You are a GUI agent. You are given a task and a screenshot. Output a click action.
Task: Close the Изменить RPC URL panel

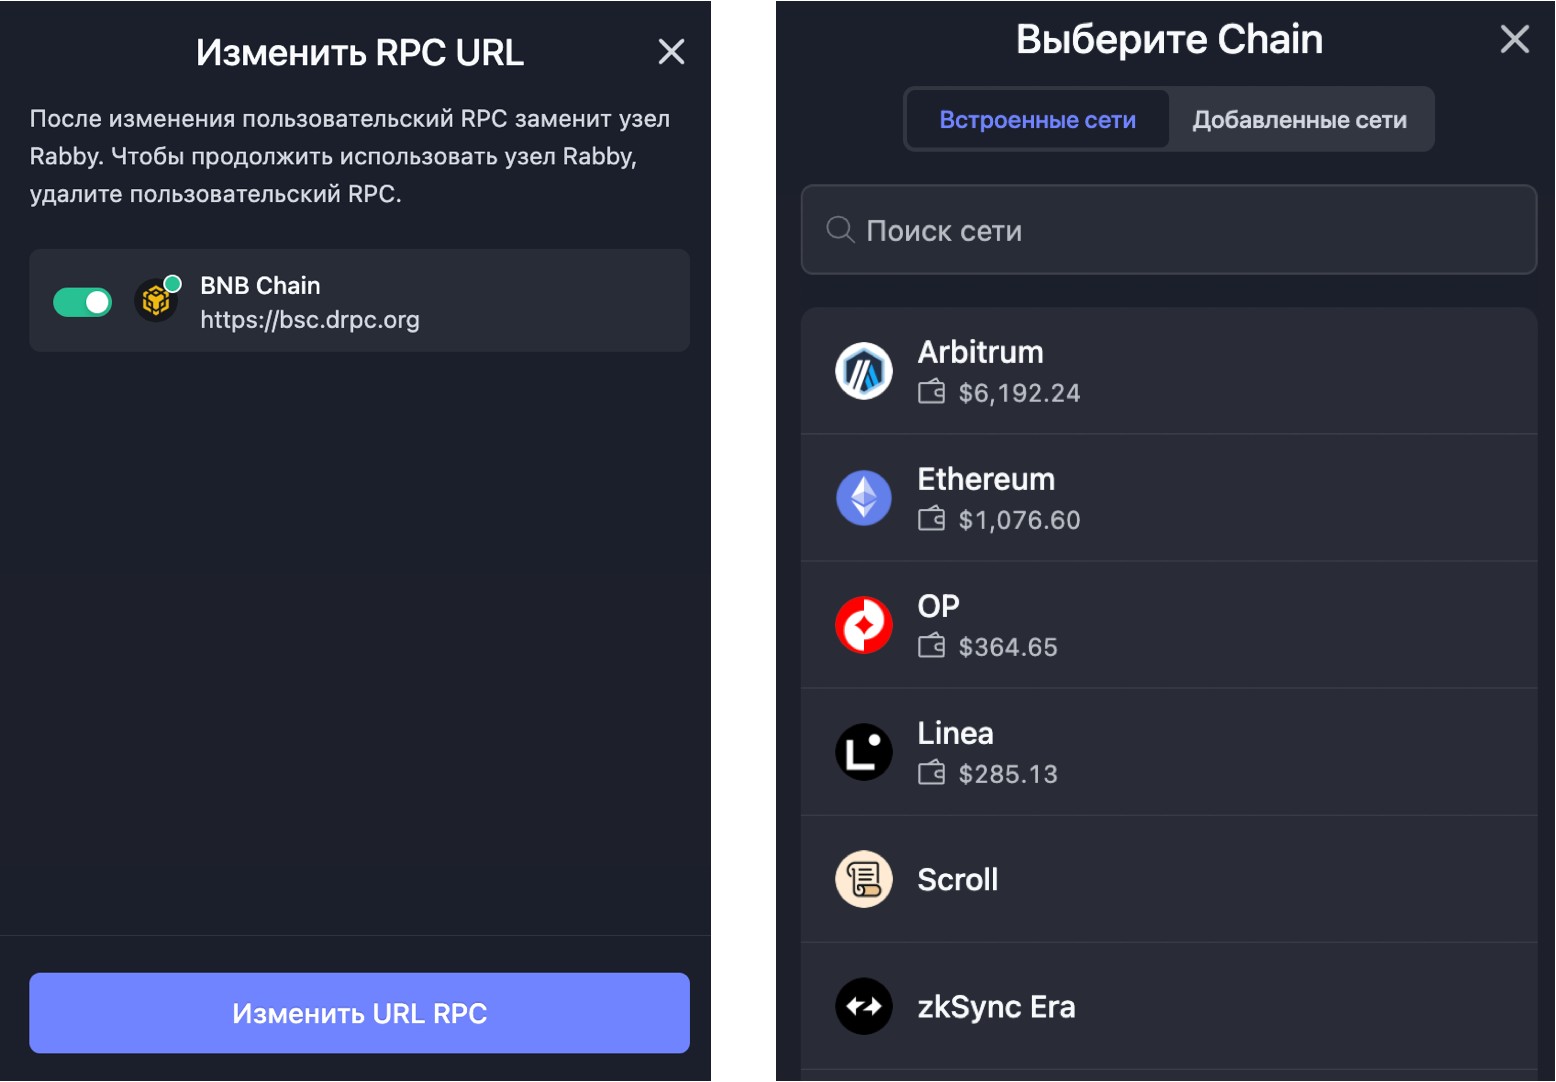click(672, 52)
